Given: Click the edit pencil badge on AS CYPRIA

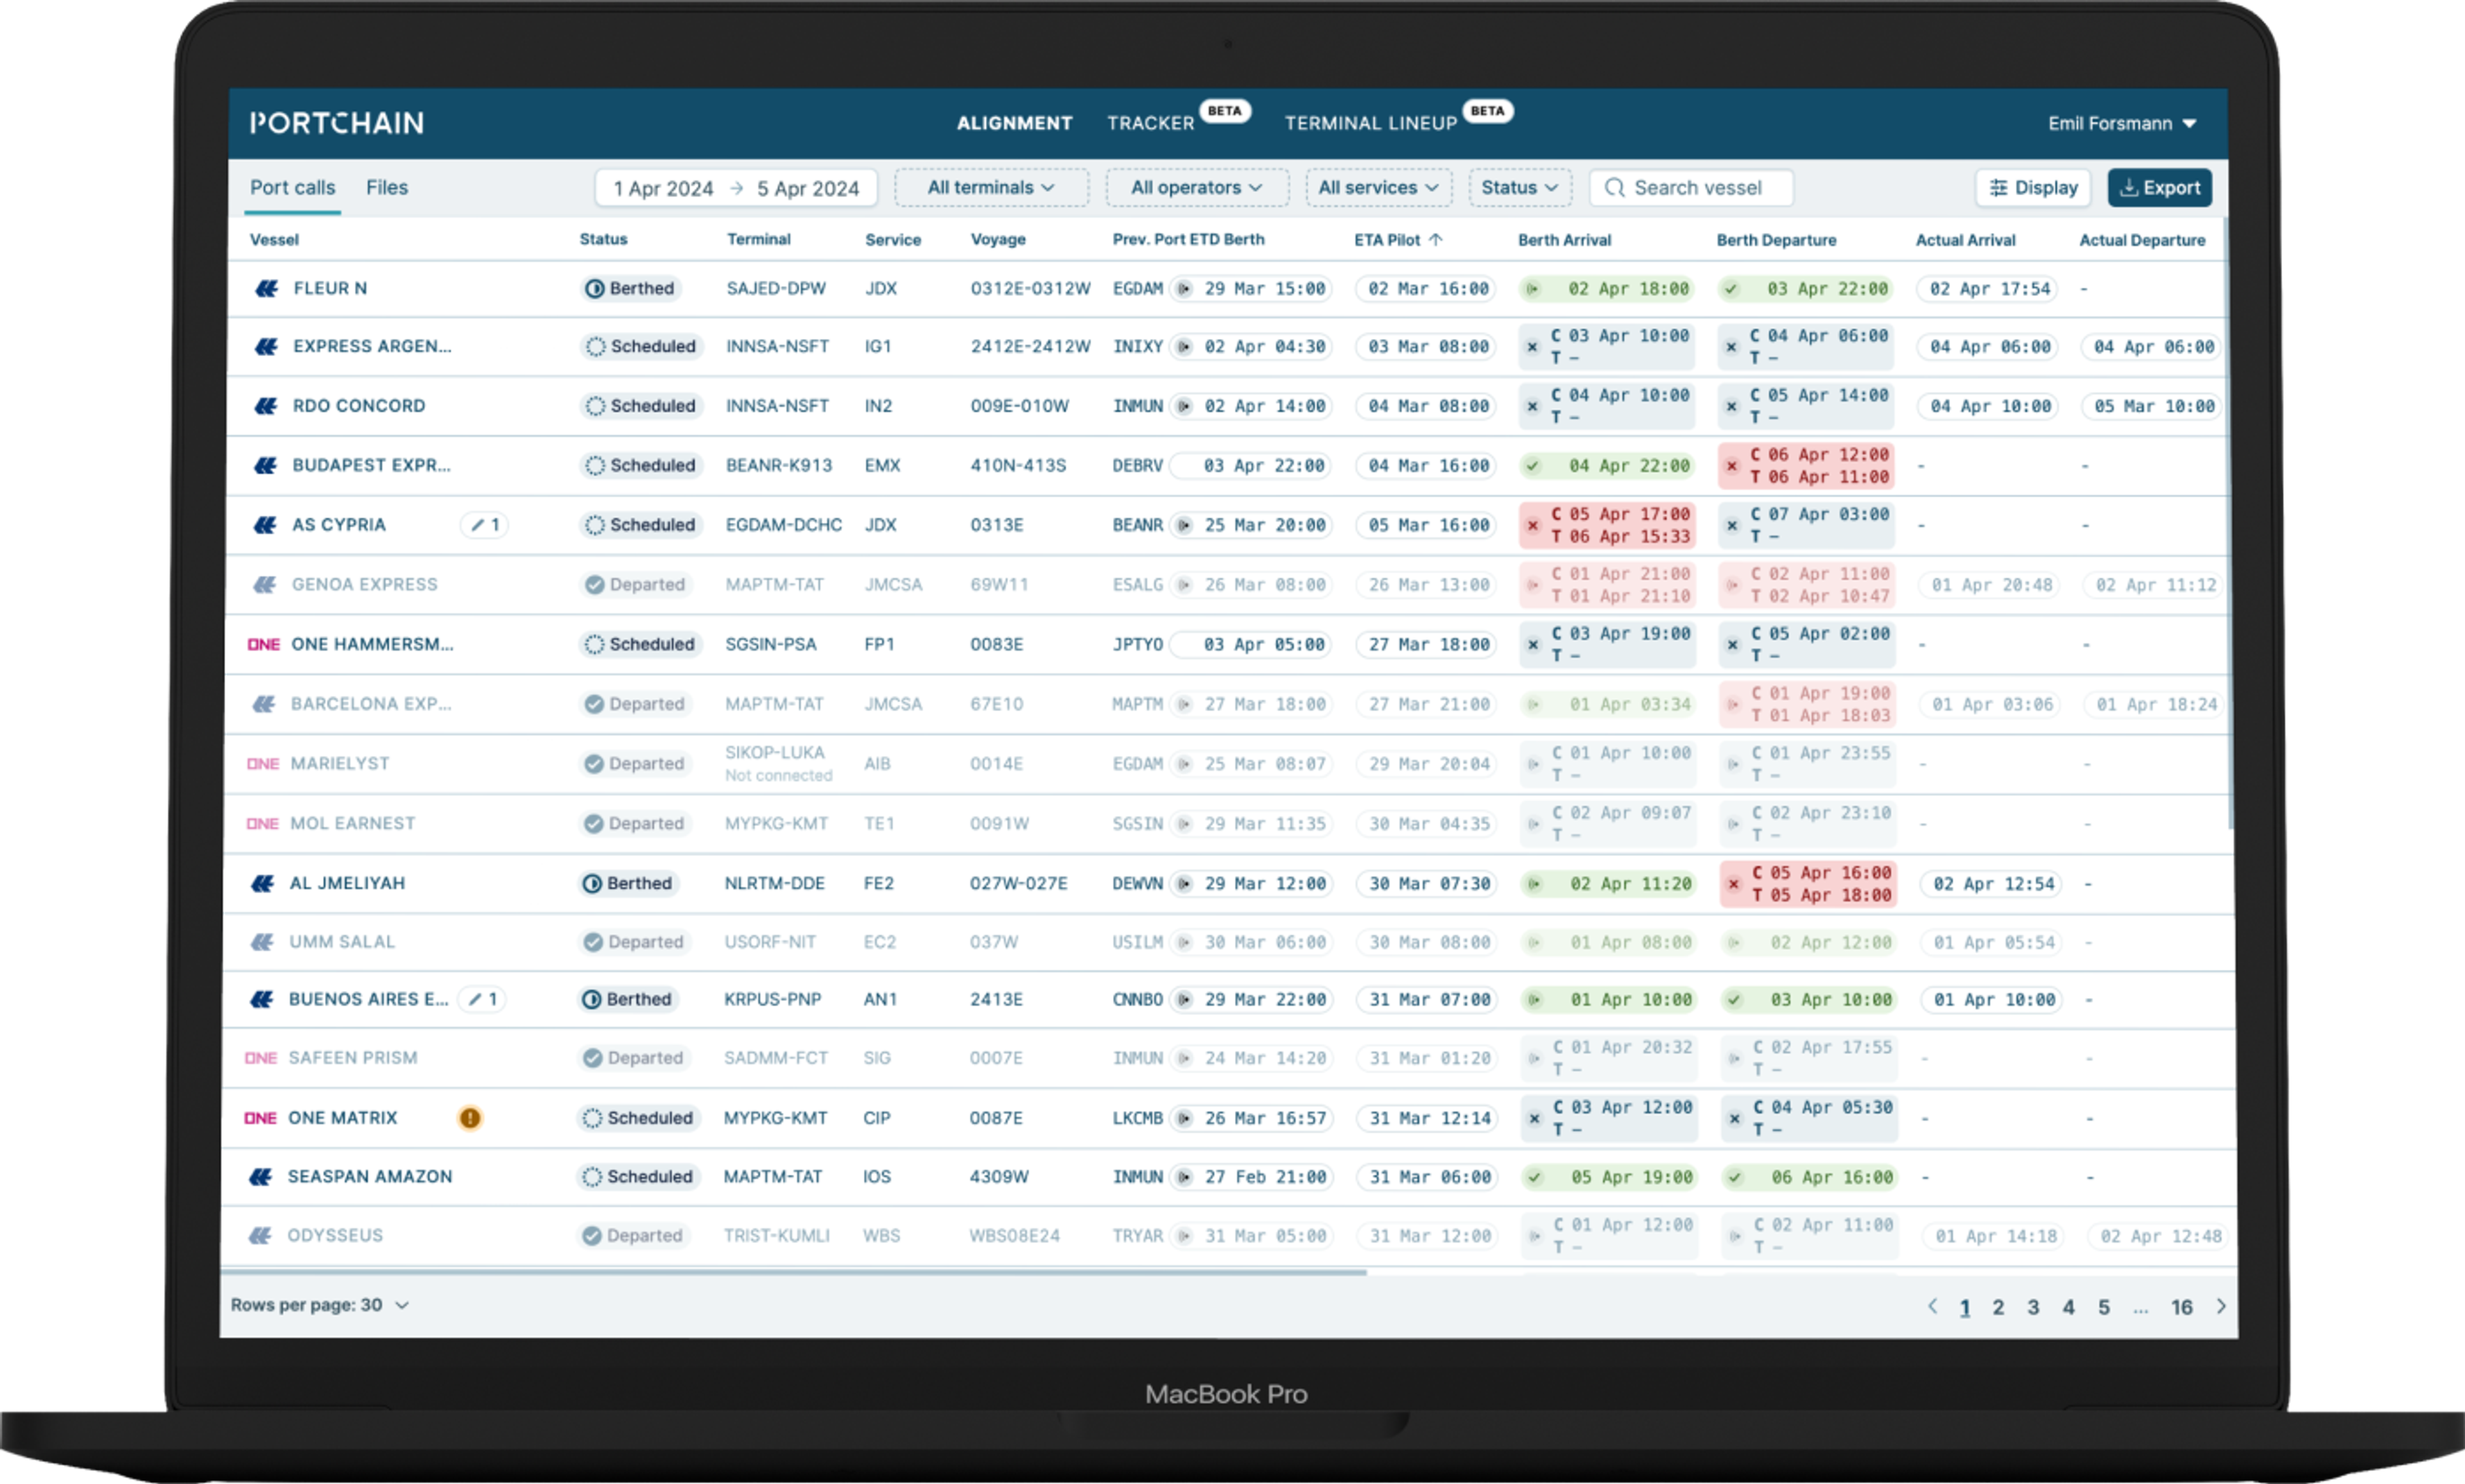Looking at the screenshot, I should coord(484,525).
